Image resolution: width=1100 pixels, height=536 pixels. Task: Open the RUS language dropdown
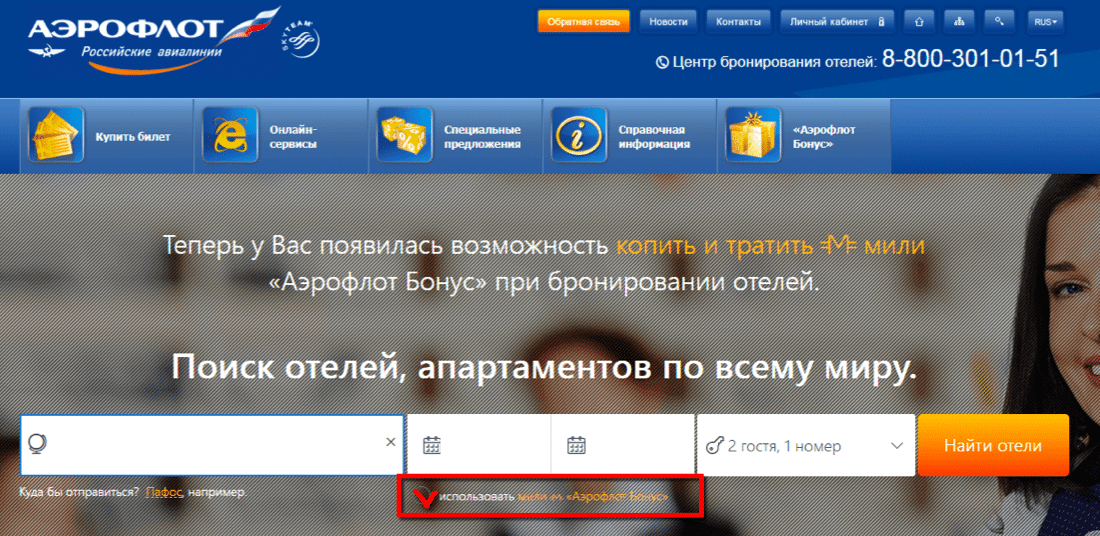click(1045, 22)
